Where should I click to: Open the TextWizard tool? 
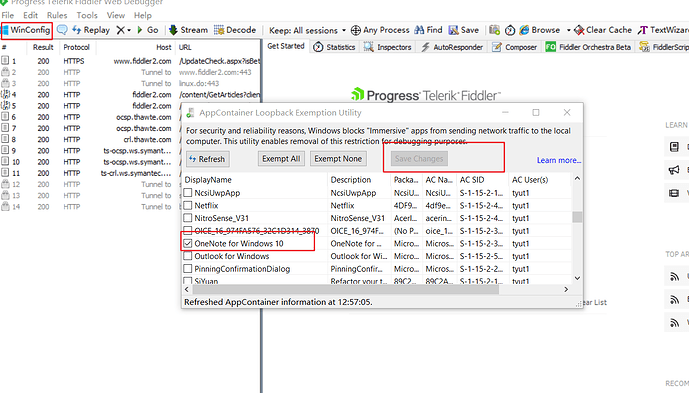[x=664, y=30]
